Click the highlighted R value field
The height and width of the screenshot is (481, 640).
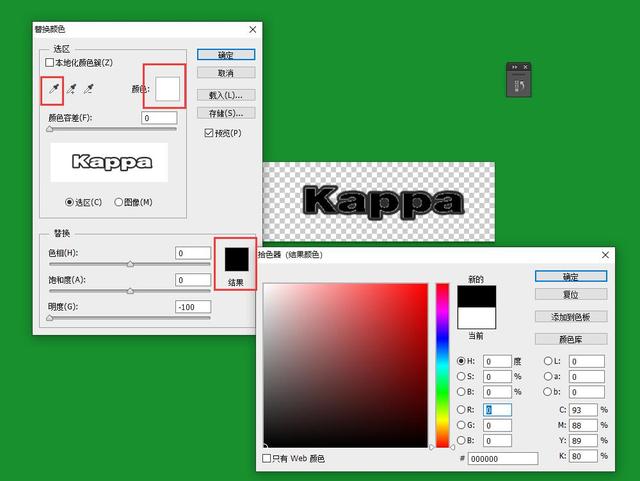[497, 410]
